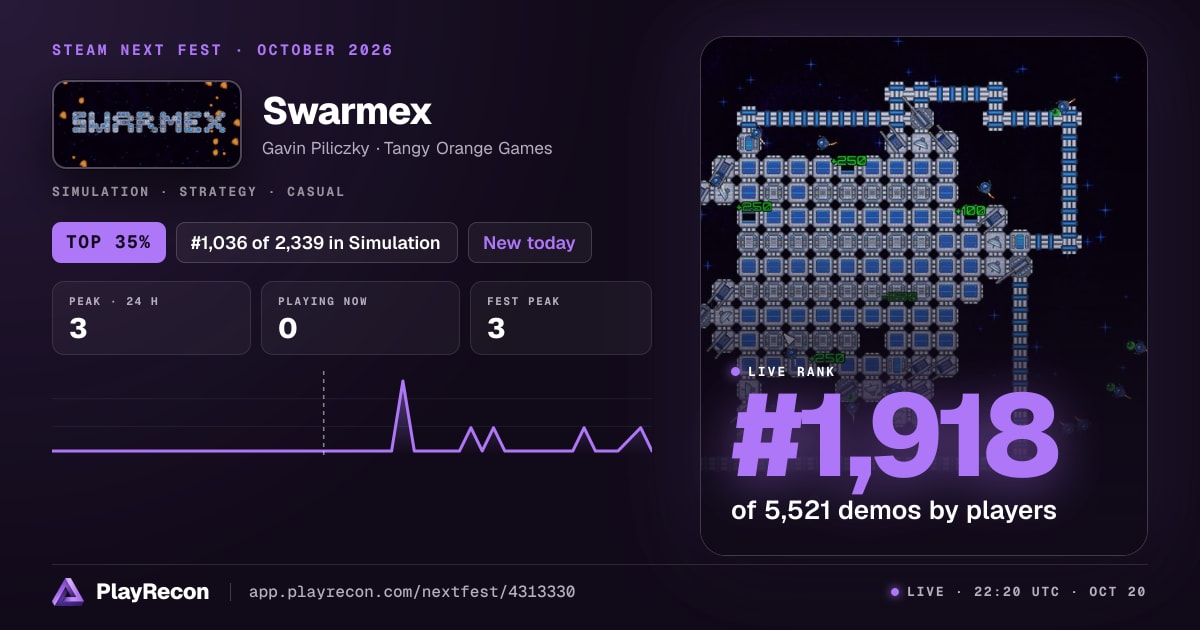1200x630 pixels.
Task: Open the app.playrecon.com/nextfest/4313330 link
Action: click(x=411, y=592)
